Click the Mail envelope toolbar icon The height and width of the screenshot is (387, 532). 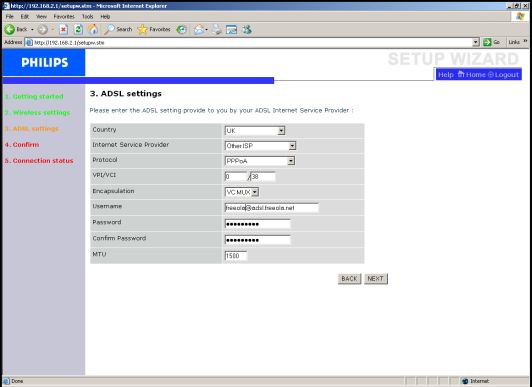pos(199,30)
